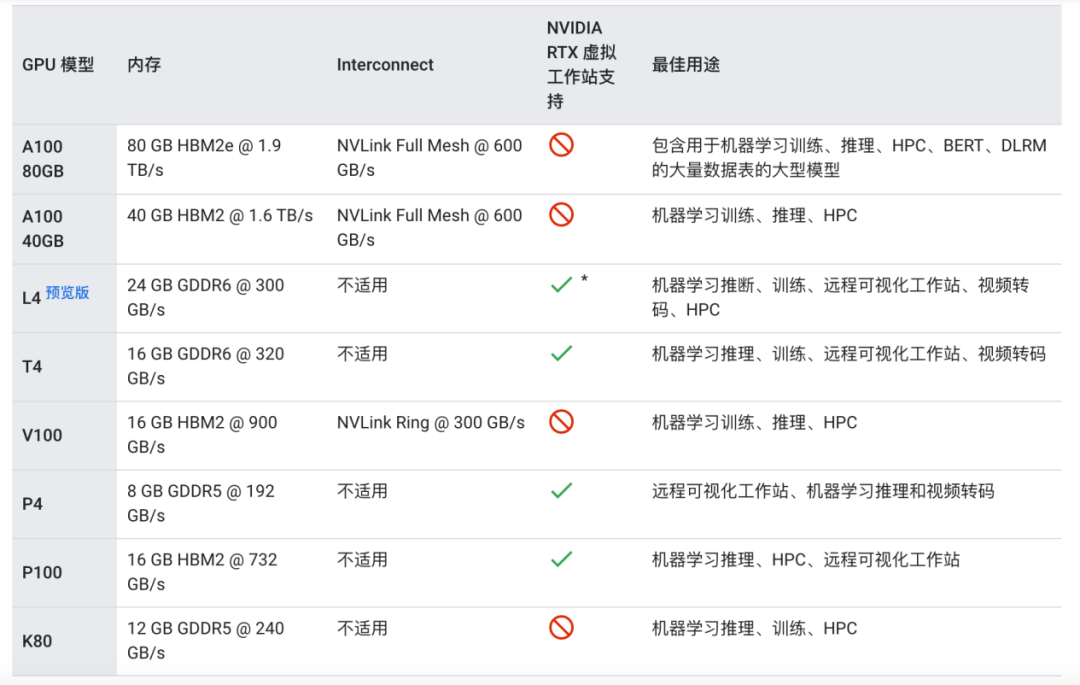Screen dimensions: 1080x685
Task: Click the not-supported icon in K80 row
Action: [561, 628]
